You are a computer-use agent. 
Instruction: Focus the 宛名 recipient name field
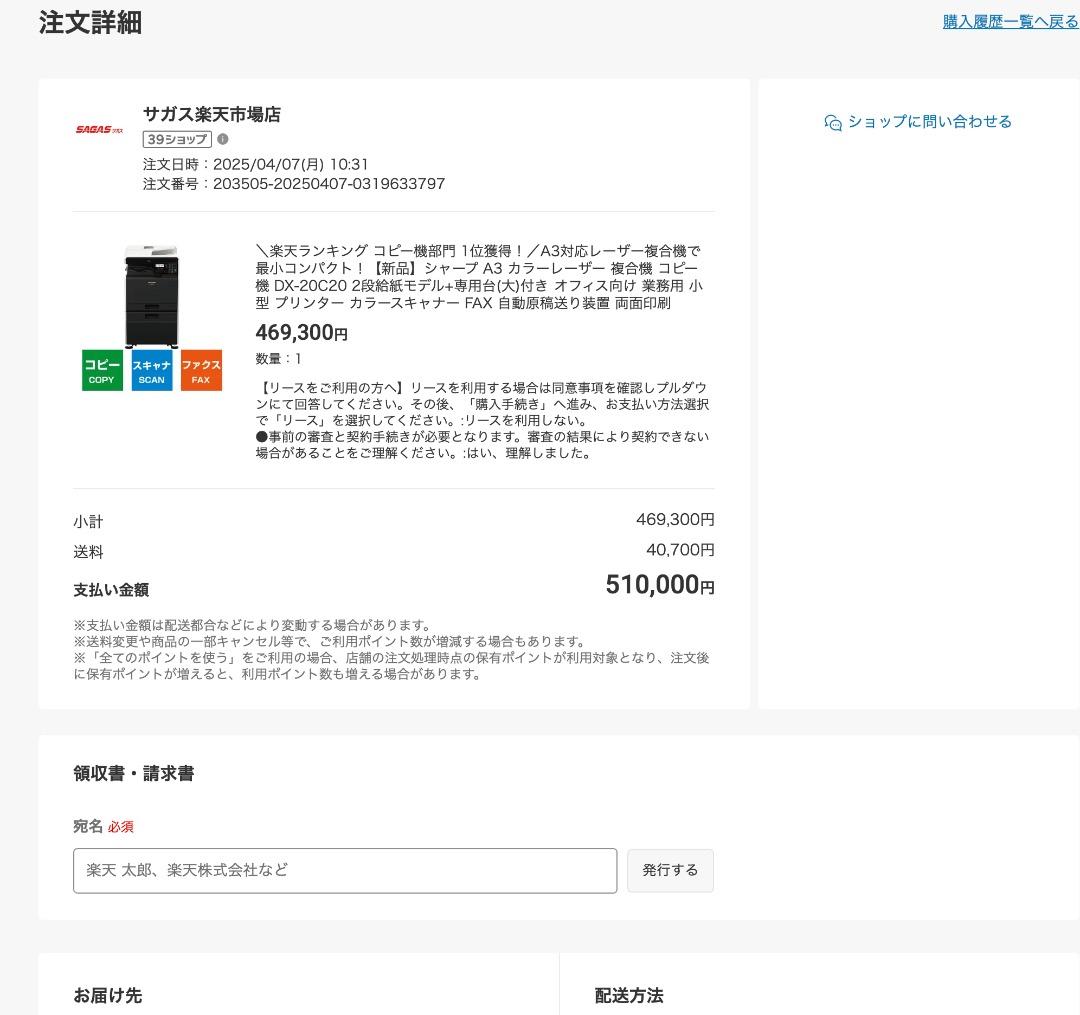click(345, 870)
